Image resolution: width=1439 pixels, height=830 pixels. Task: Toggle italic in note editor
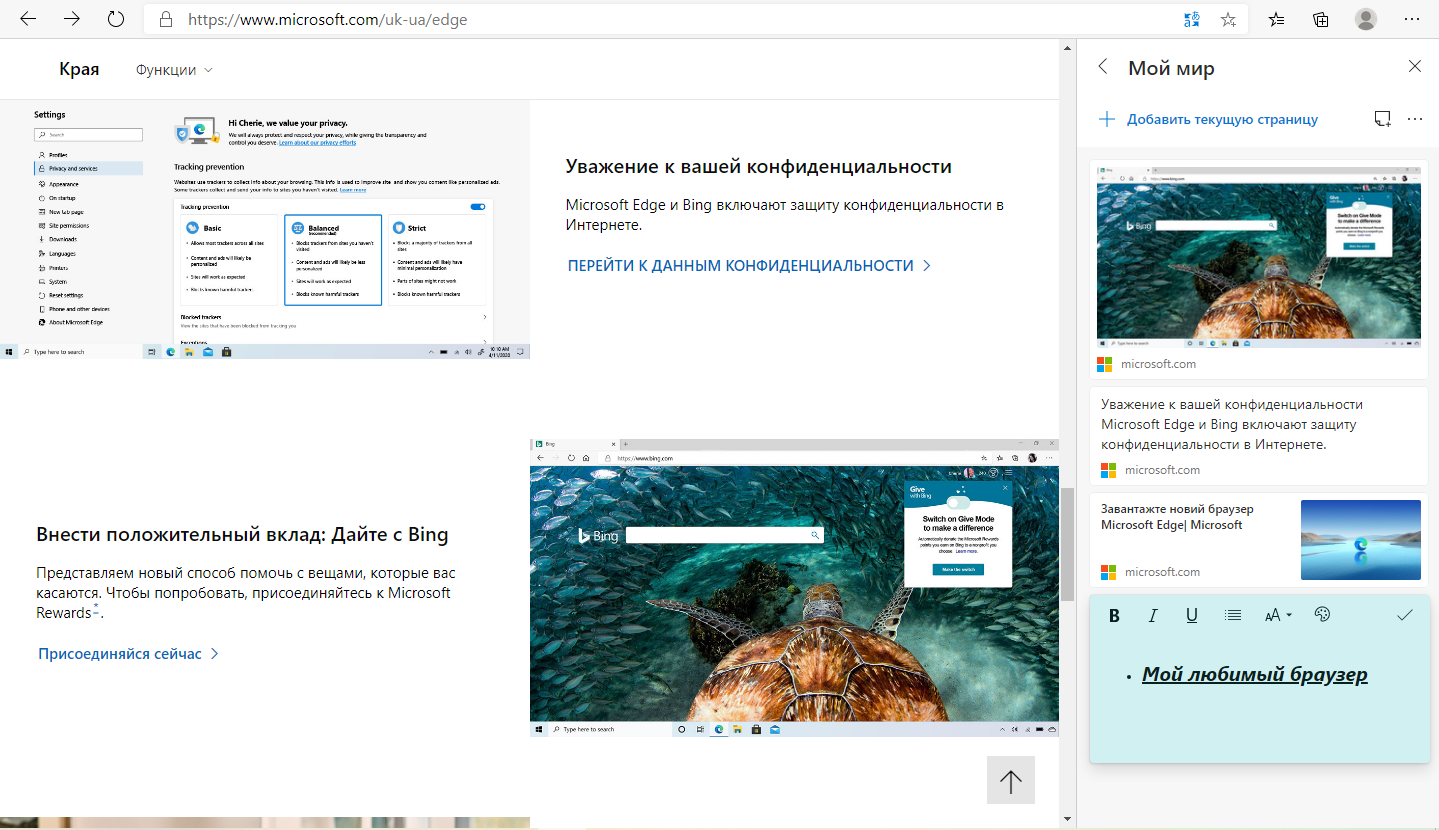pyautogui.click(x=1152, y=616)
